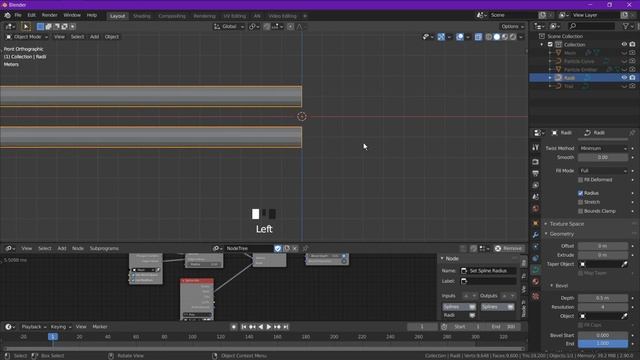This screenshot has width=640, height=360.
Task: Click the Bevel End value slider
Action: (x=603, y=344)
